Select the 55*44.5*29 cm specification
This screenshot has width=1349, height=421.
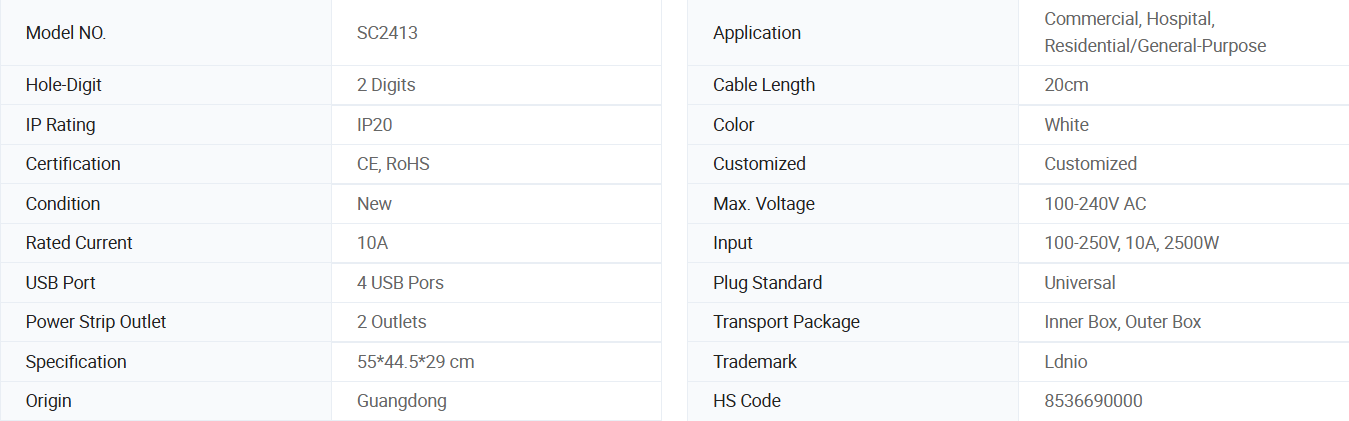coord(415,362)
